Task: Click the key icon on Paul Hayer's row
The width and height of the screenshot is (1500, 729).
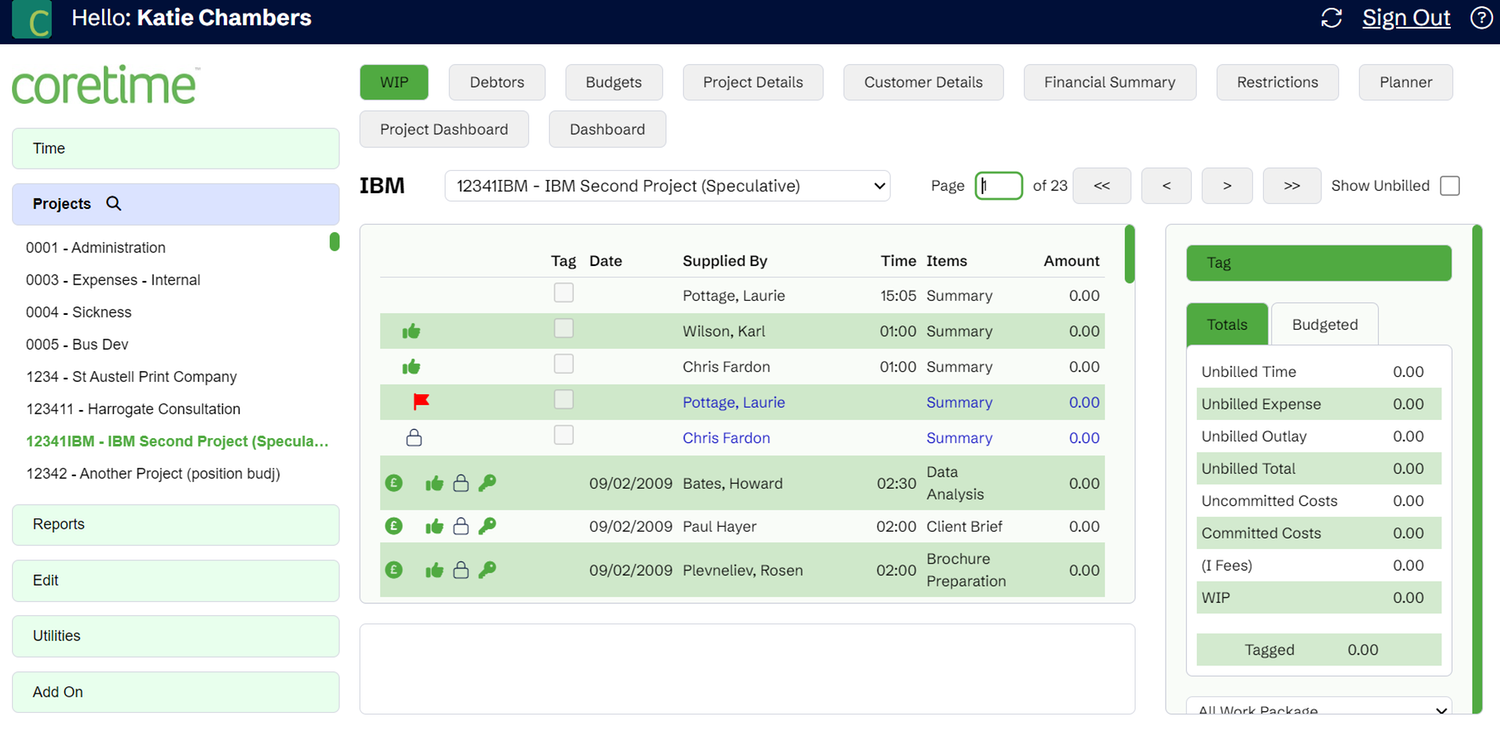Action: [x=487, y=526]
